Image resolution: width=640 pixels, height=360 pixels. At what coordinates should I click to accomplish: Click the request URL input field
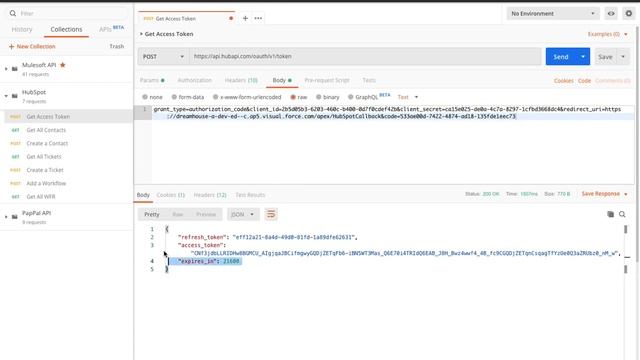click(365, 57)
